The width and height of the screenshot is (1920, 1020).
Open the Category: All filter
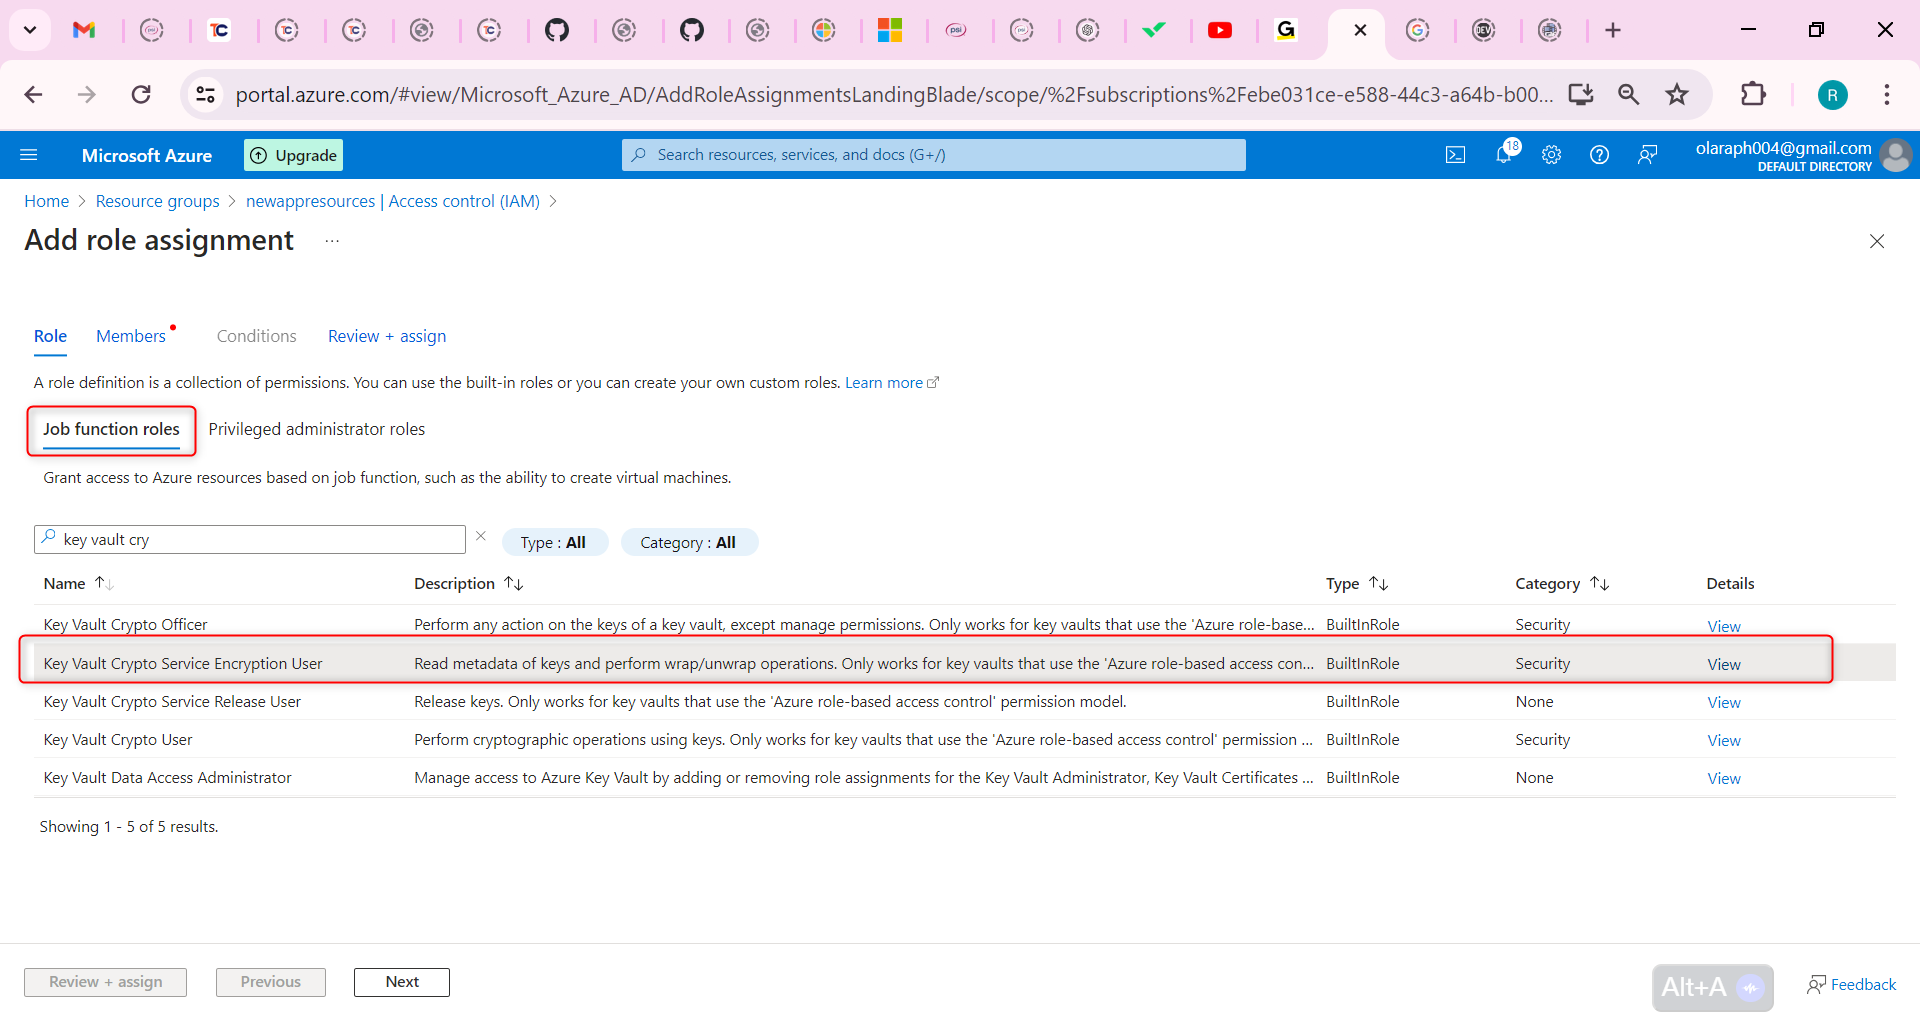[688, 542]
